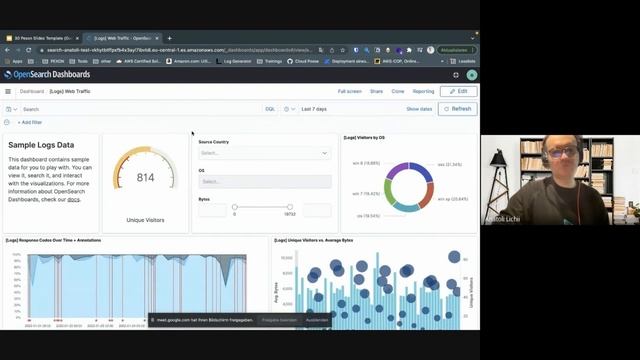Toggle the DQL query language switcher
Screen dimensions: 640x360
click(270, 109)
